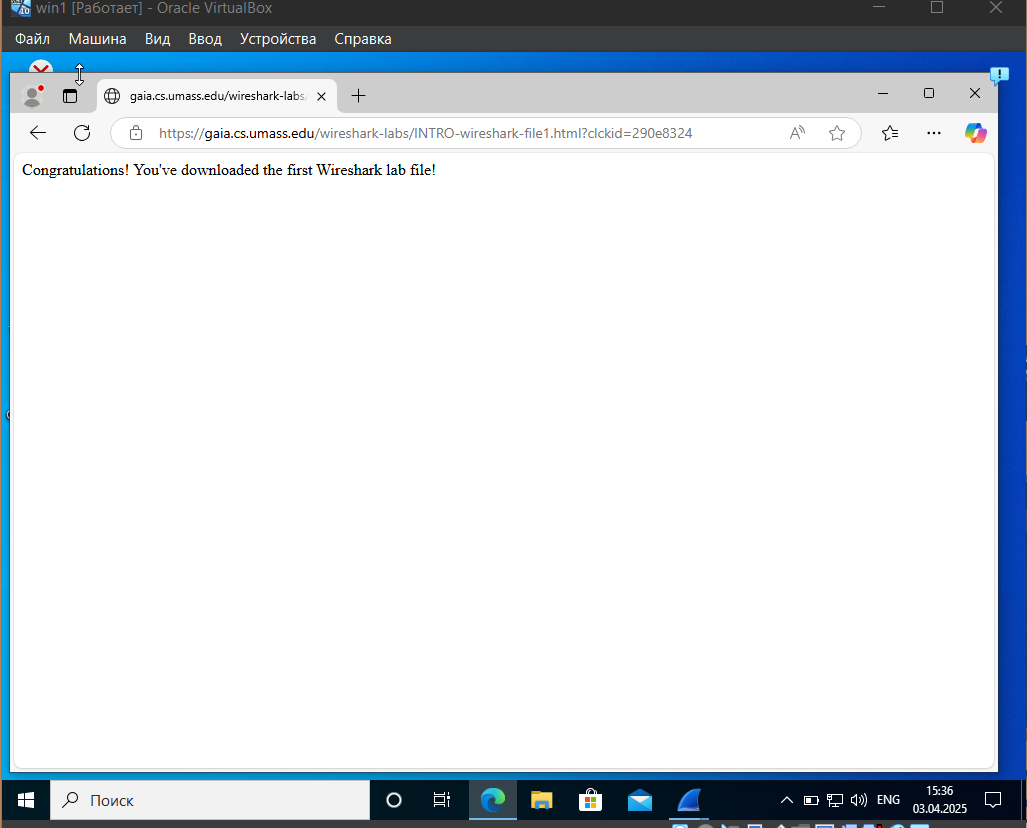The height and width of the screenshot is (828, 1027).
Task: Open VirtualBox Файл menu
Action: point(32,39)
